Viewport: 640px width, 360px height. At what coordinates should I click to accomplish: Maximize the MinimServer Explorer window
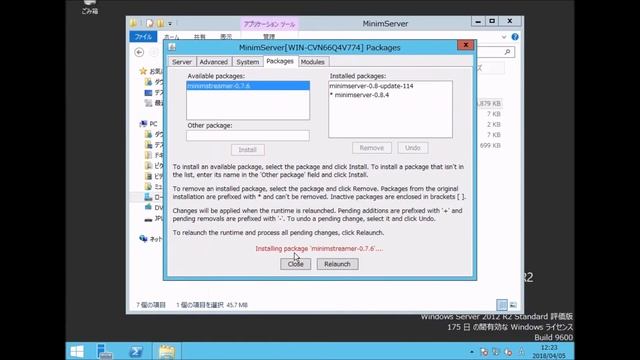(492, 22)
